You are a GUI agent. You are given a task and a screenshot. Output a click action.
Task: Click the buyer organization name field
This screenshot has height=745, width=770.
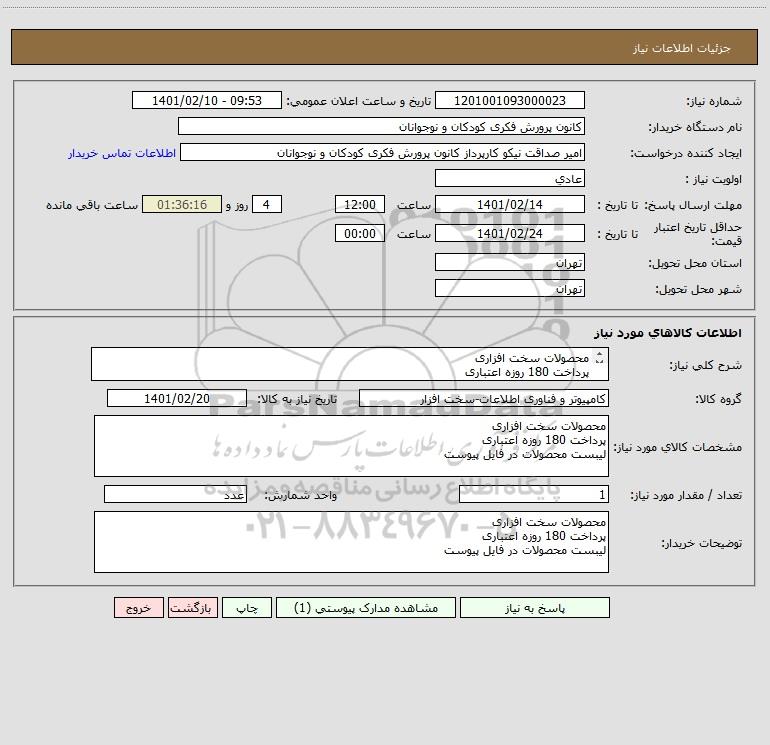[381, 126]
